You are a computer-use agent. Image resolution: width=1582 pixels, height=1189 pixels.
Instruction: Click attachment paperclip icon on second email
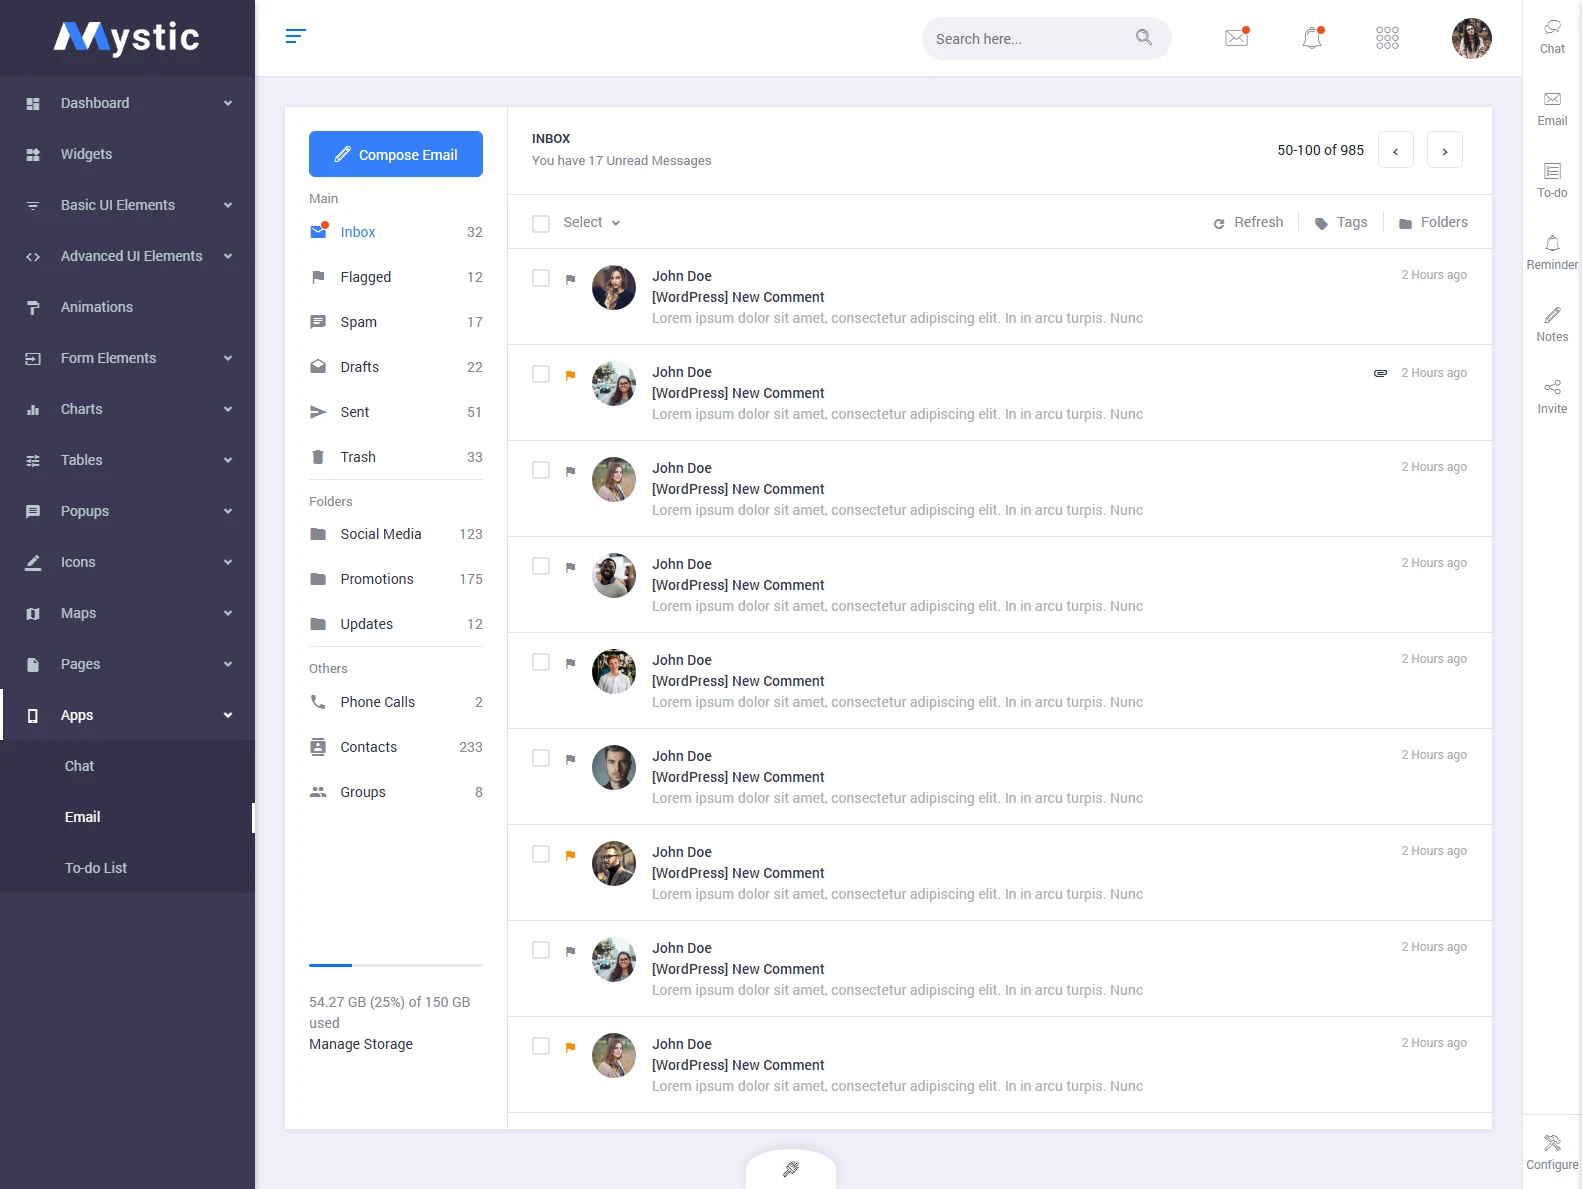point(1380,373)
